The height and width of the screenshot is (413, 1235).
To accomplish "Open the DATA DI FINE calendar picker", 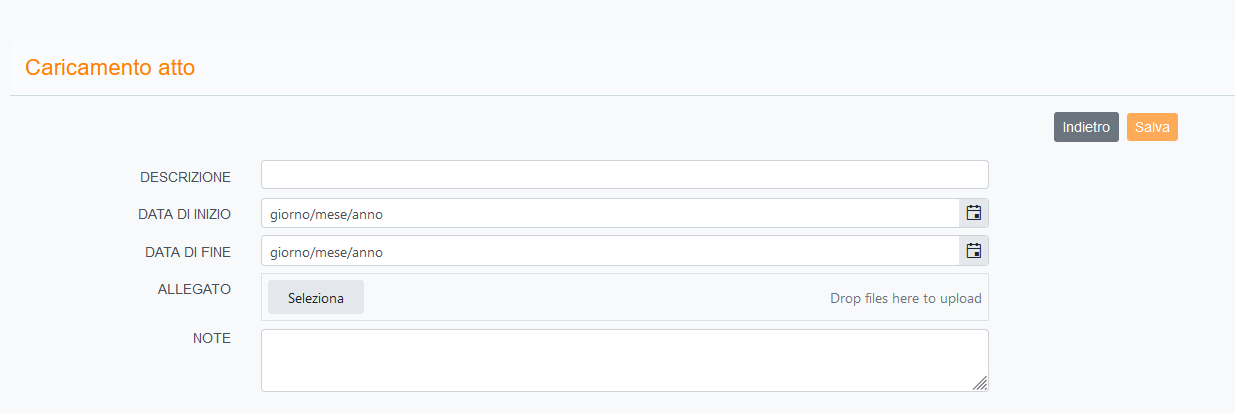I will click(x=974, y=251).
